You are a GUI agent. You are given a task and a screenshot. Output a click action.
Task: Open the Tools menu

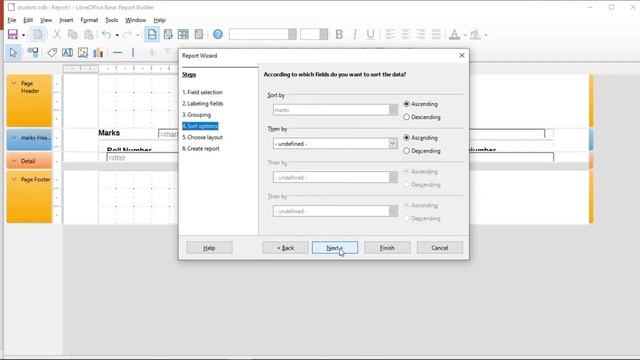(x=111, y=20)
